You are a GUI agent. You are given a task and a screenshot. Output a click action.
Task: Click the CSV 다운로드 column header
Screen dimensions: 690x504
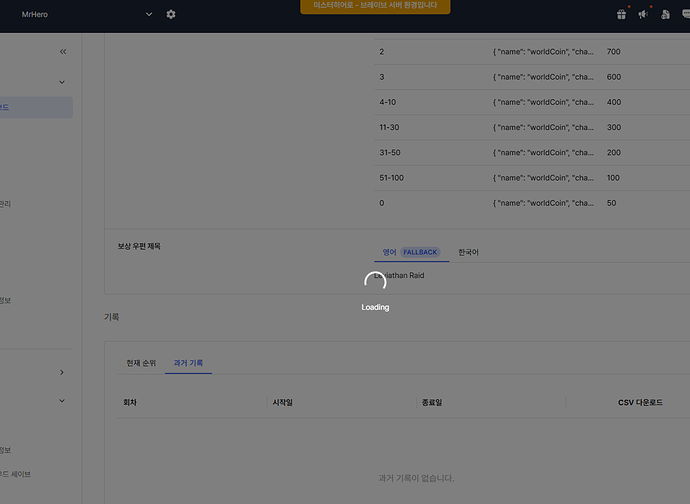click(x=640, y=402)
